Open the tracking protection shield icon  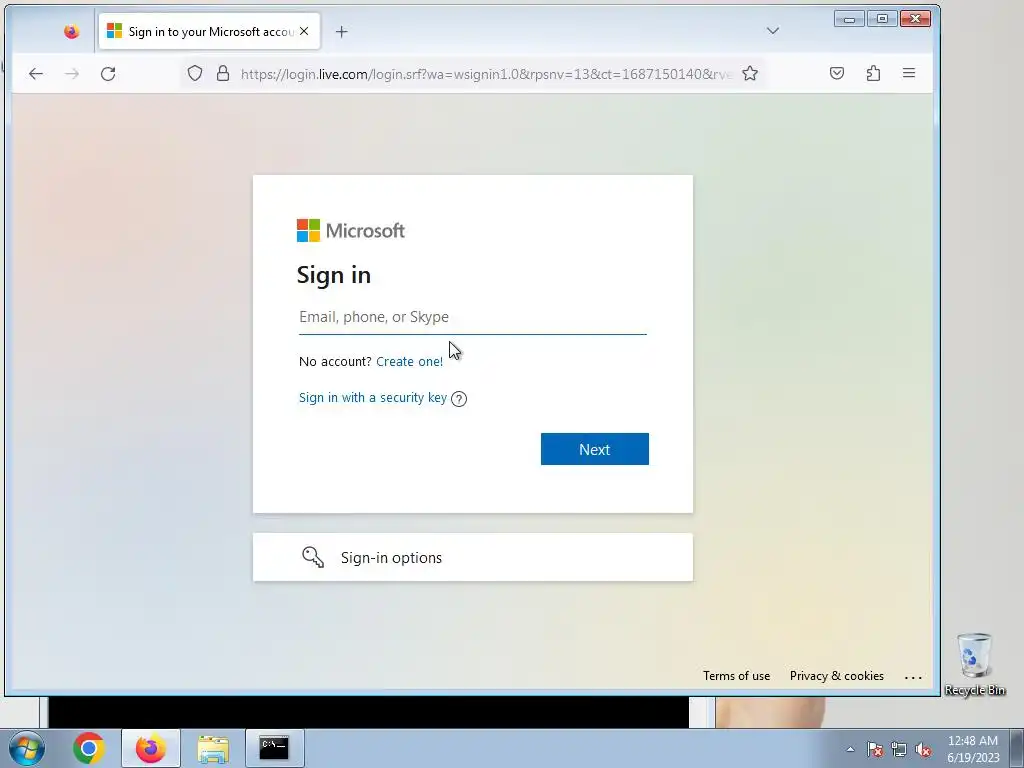click(195, 73)
